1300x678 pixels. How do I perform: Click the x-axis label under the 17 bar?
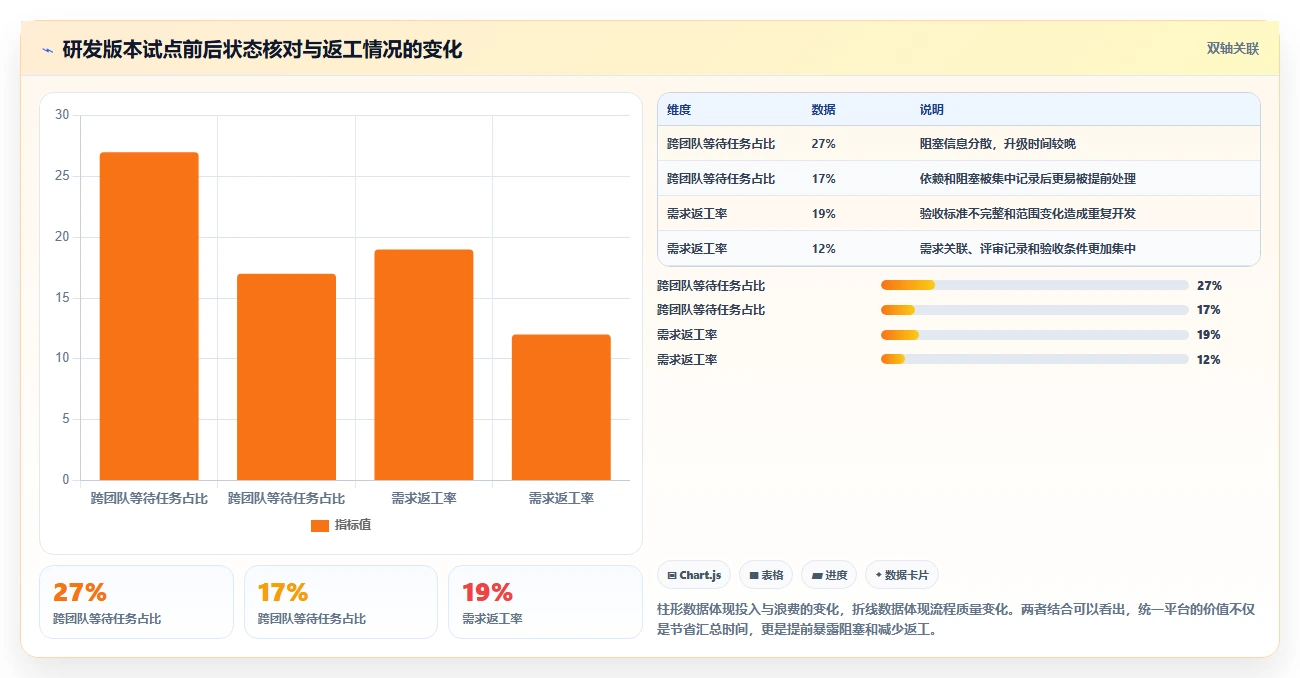pos(286,498)
